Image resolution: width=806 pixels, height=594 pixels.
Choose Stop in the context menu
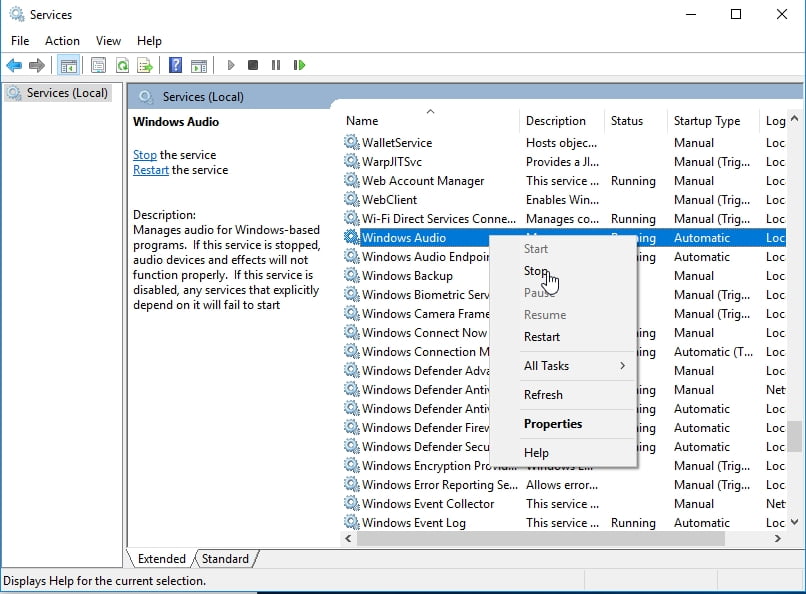click(536, 271)
